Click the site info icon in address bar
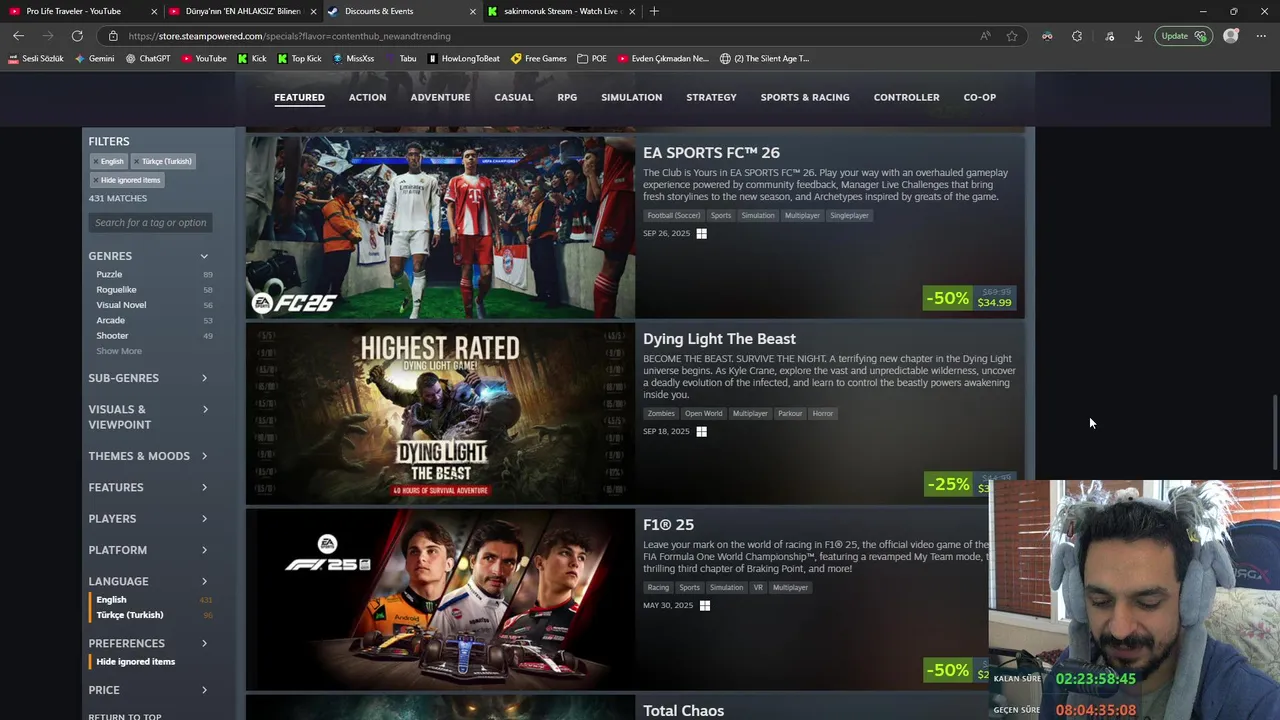 [113, 36]
